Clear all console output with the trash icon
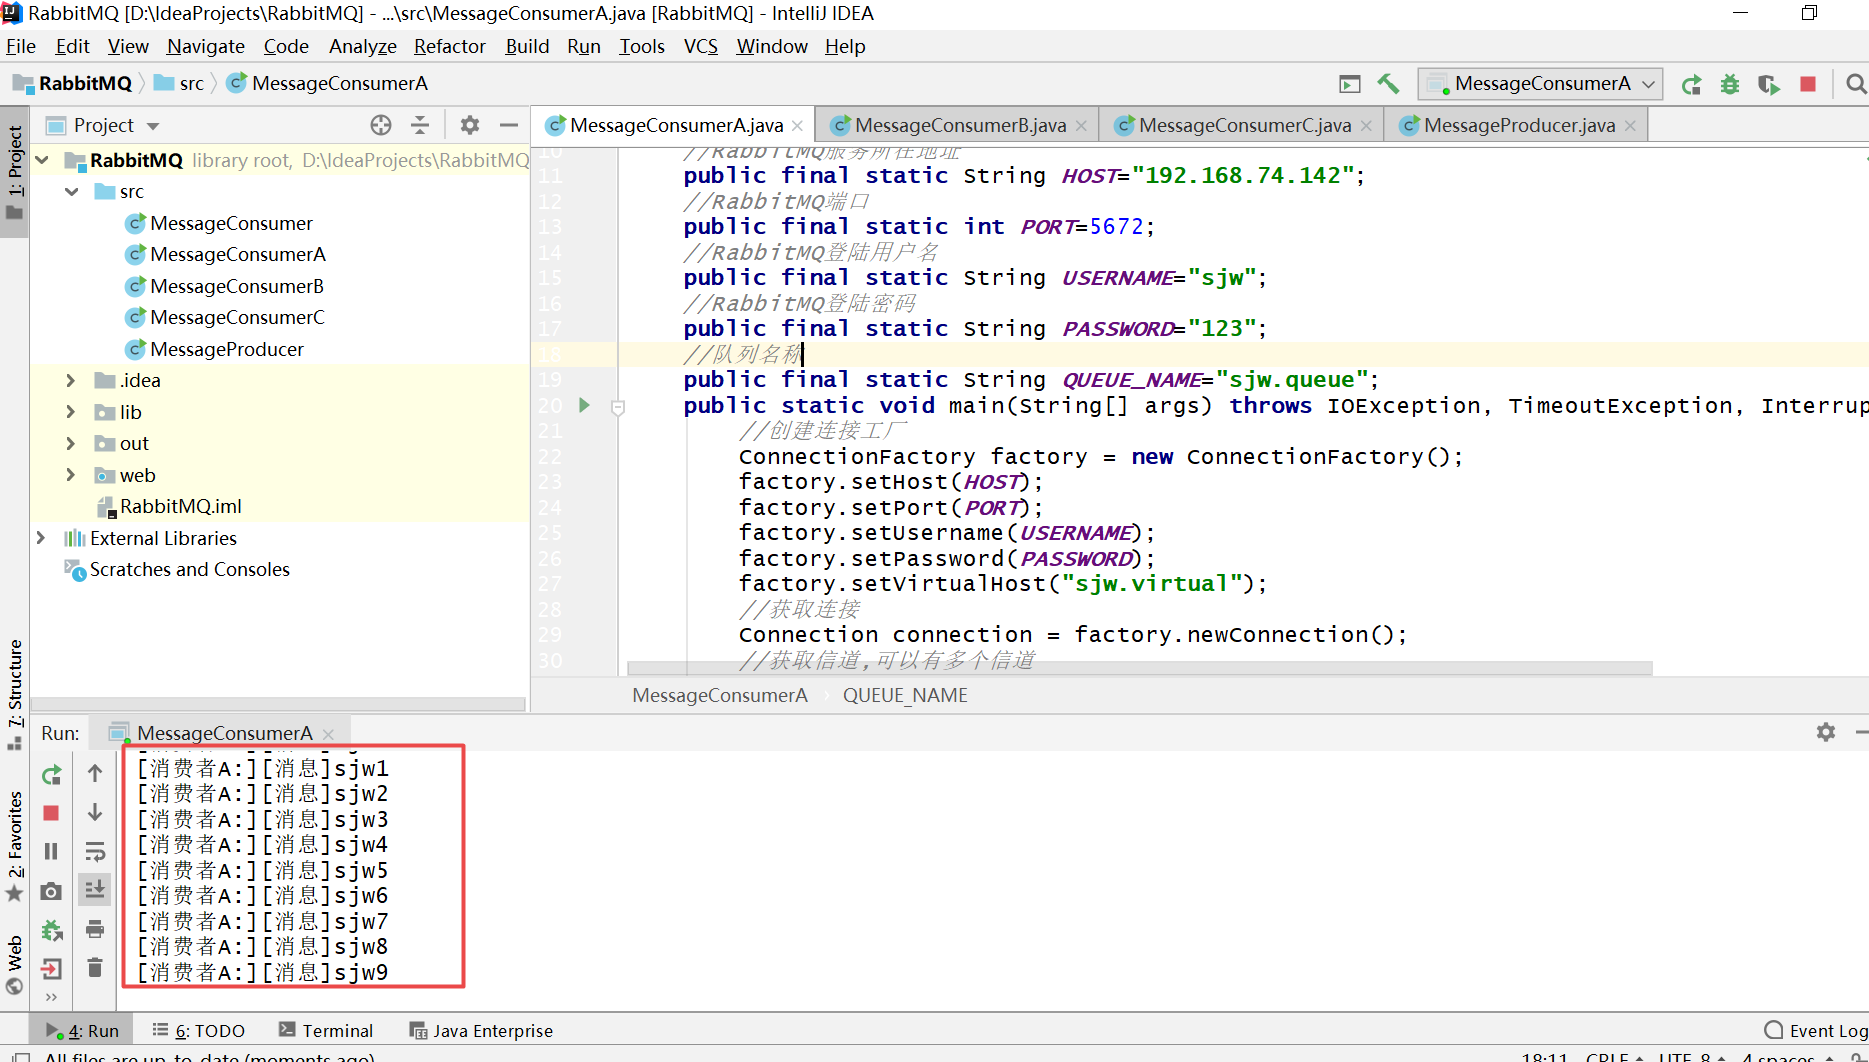The image size is (1869, 1062). pos(95,967)
